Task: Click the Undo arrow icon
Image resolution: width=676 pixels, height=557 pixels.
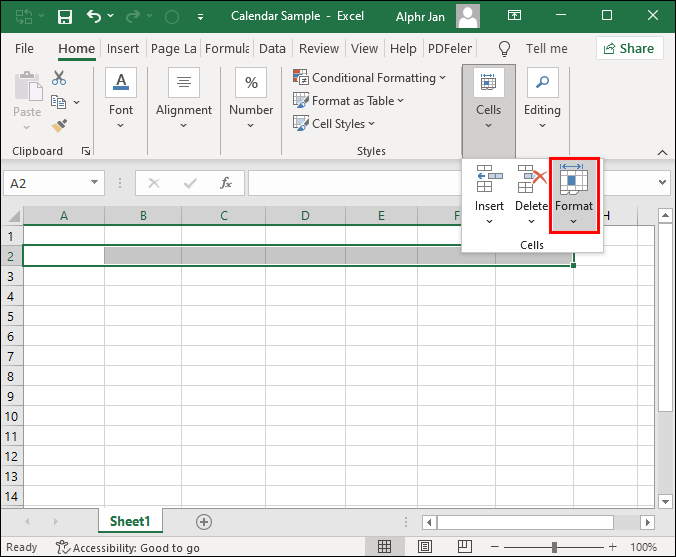Action: [x=94, y=16]
